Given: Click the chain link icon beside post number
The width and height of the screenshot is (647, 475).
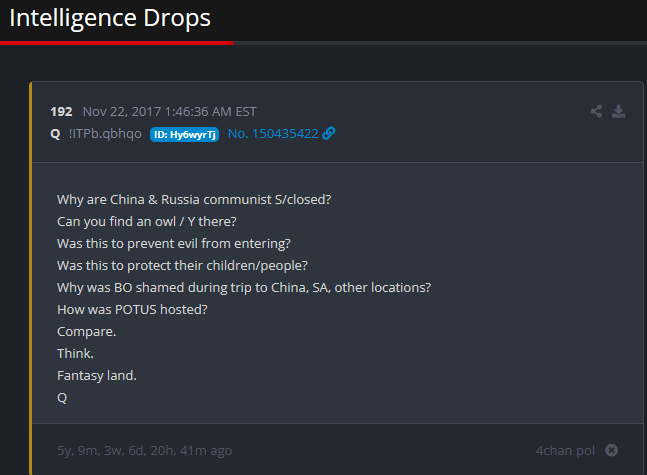Looking at the screenshot, I should pyautogui.click(x=329, y=134).
